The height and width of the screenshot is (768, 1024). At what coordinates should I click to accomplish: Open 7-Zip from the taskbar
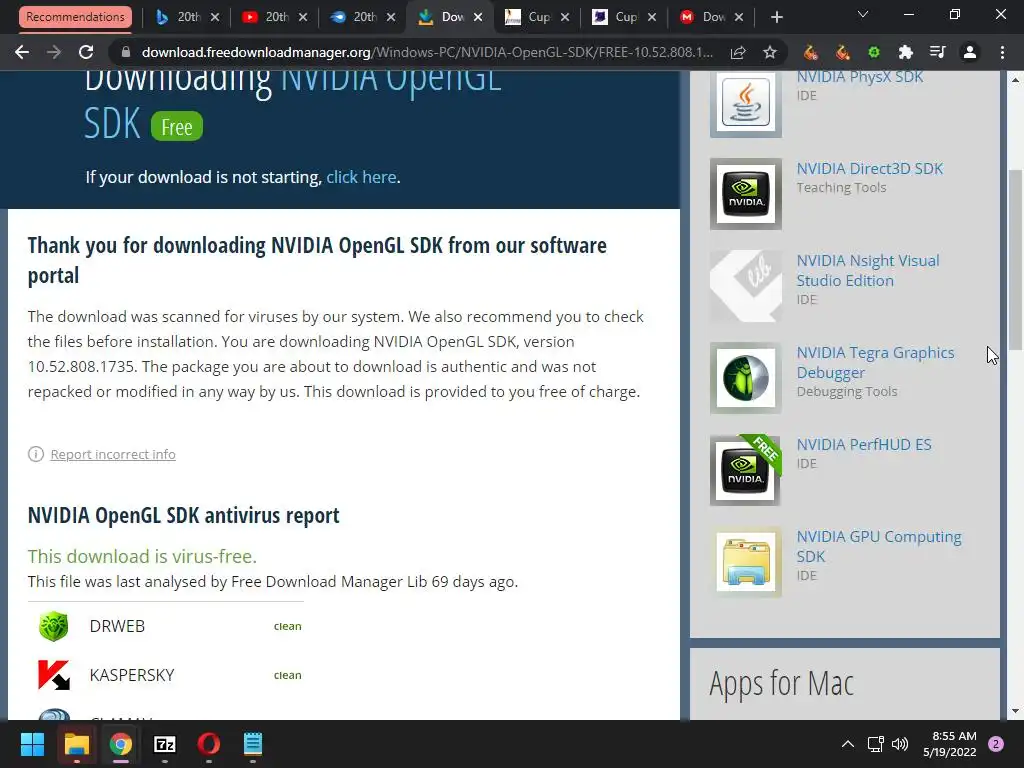tap(165, 744)
